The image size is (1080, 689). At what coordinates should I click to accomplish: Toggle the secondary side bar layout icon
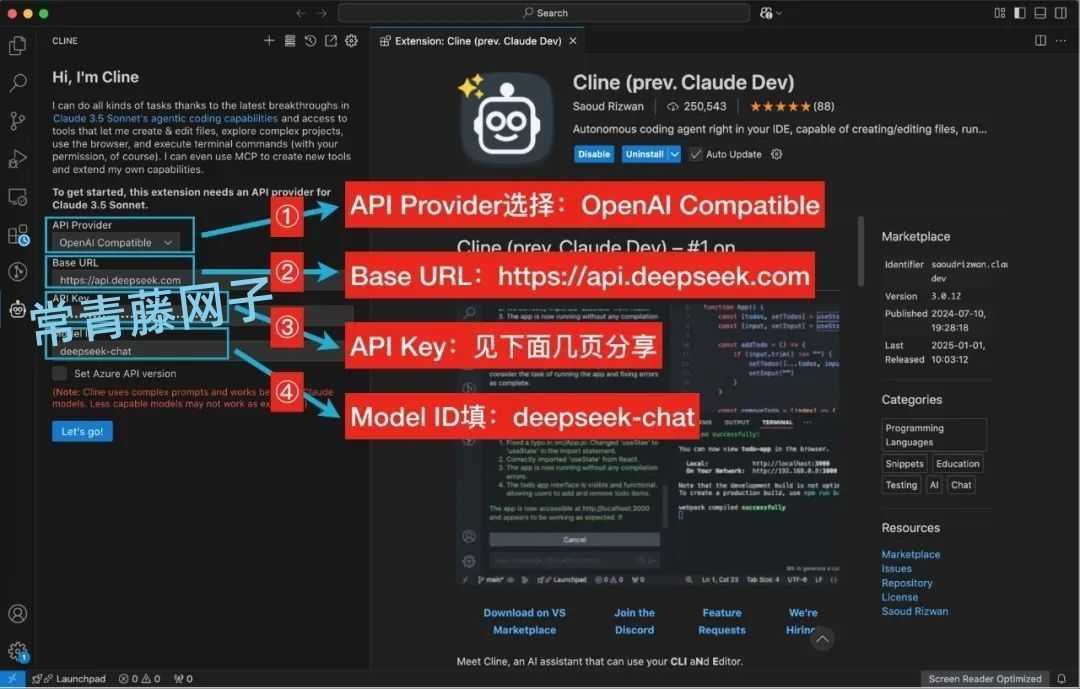1061,12
